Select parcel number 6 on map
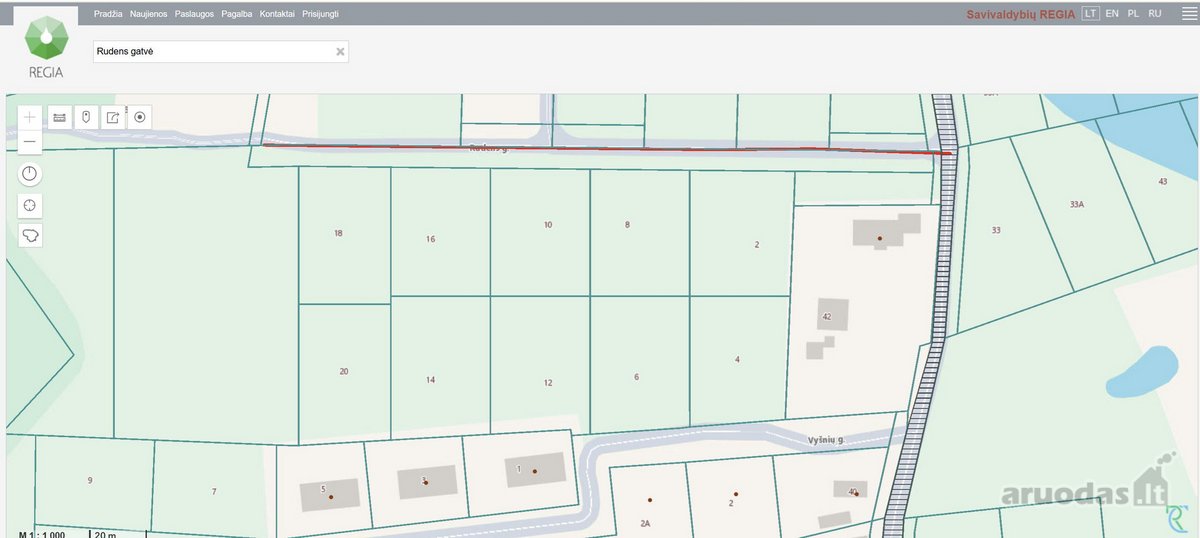This screenshot has height=538, width=1200. [636, 376]
